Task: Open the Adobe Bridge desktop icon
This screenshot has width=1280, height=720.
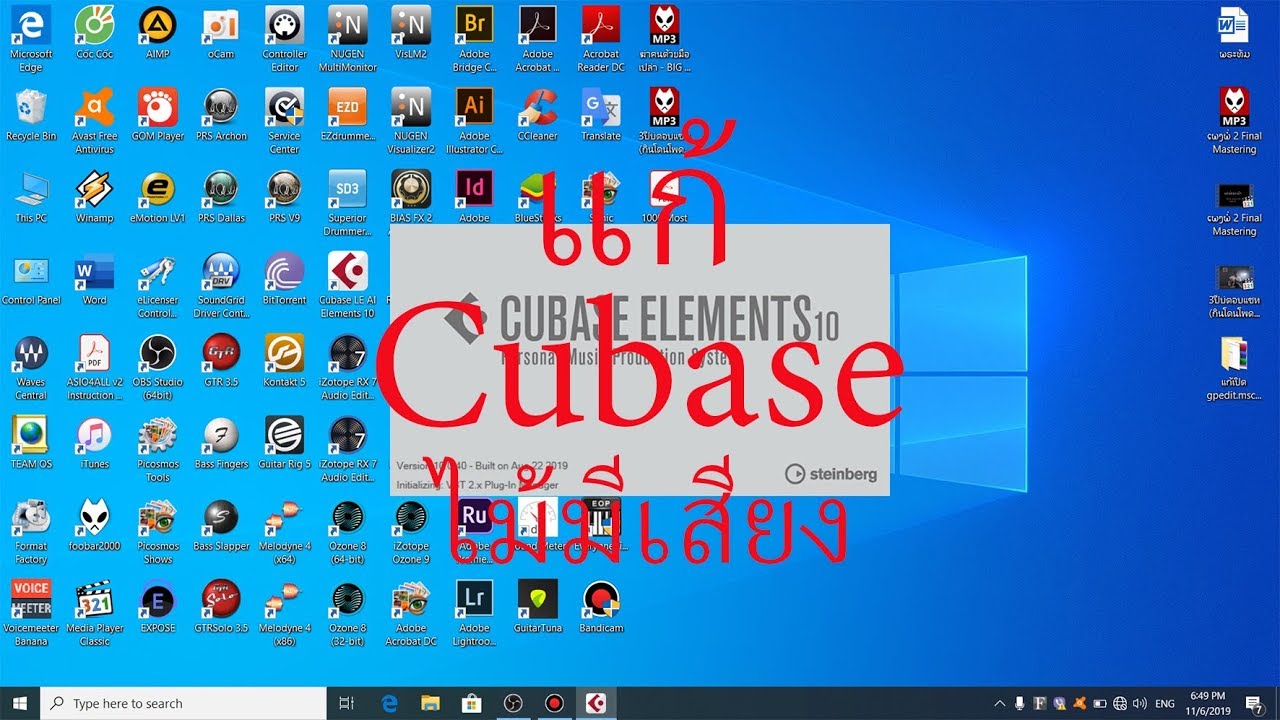Action: tap(474, 38)
